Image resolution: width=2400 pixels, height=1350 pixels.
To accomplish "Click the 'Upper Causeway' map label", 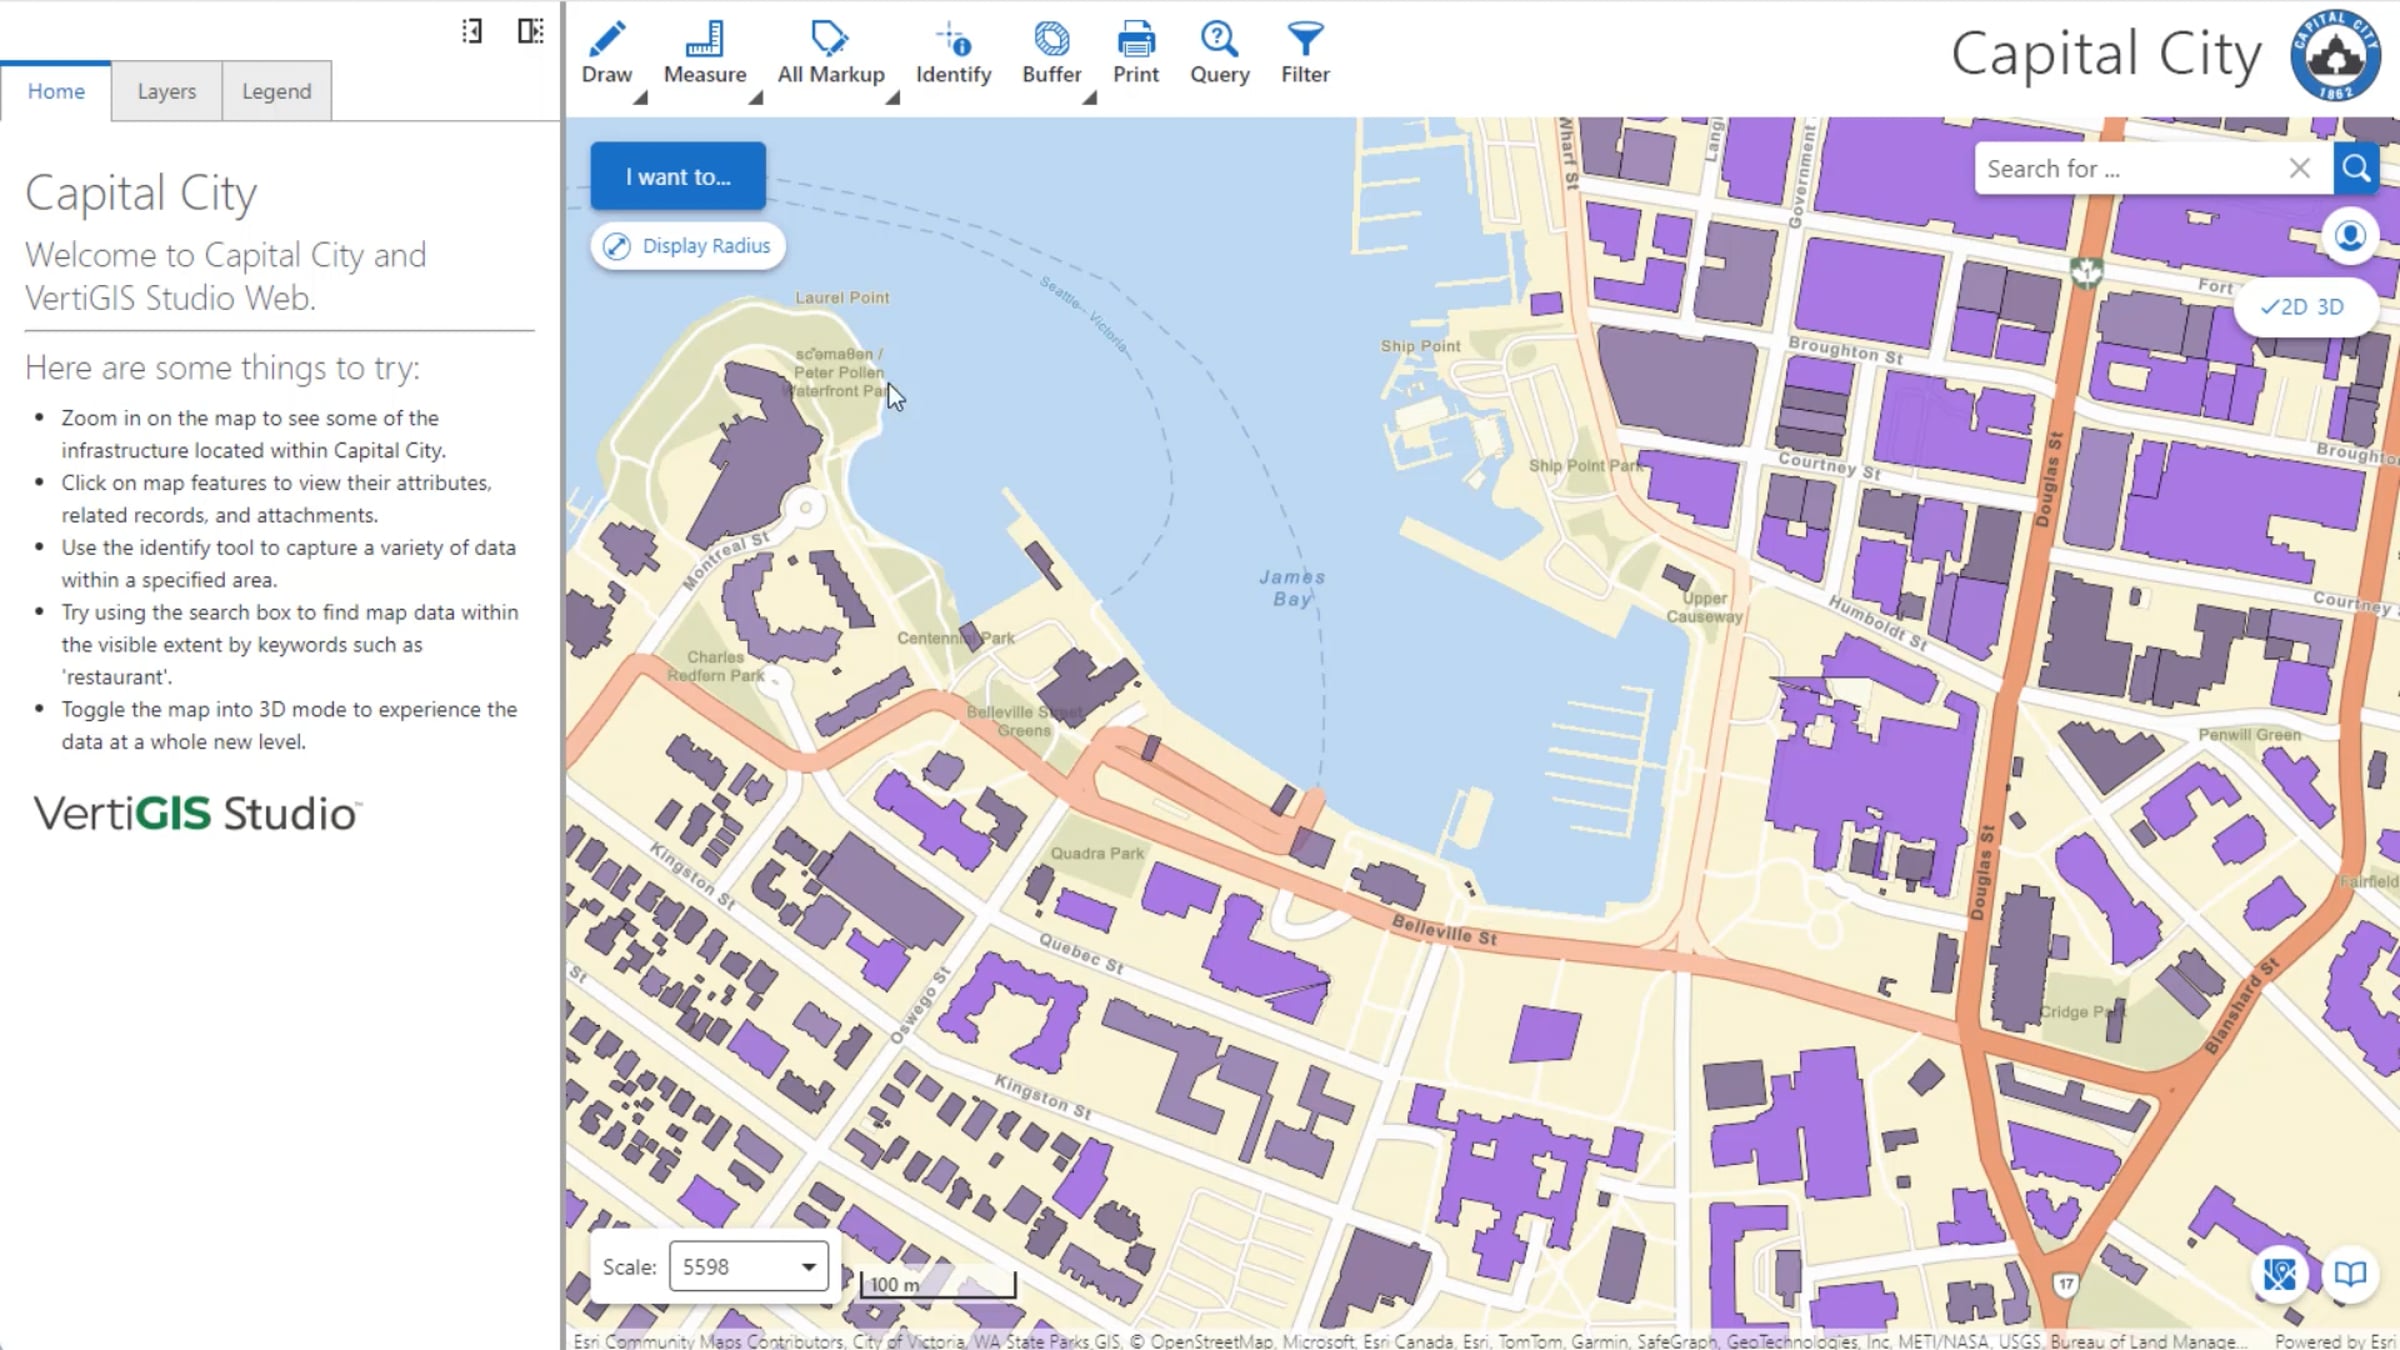I will (1704, 607).
